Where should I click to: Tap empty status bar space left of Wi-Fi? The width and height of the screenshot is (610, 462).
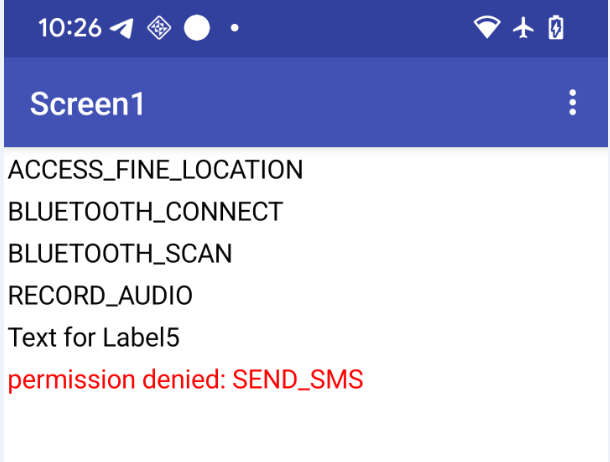coord(360,28)
